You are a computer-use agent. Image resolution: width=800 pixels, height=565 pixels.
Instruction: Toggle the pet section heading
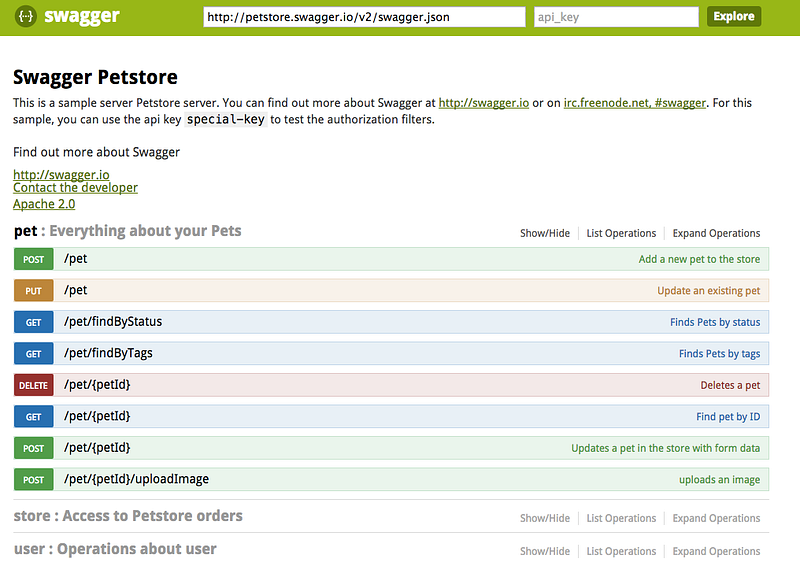[x=128, y=231]
